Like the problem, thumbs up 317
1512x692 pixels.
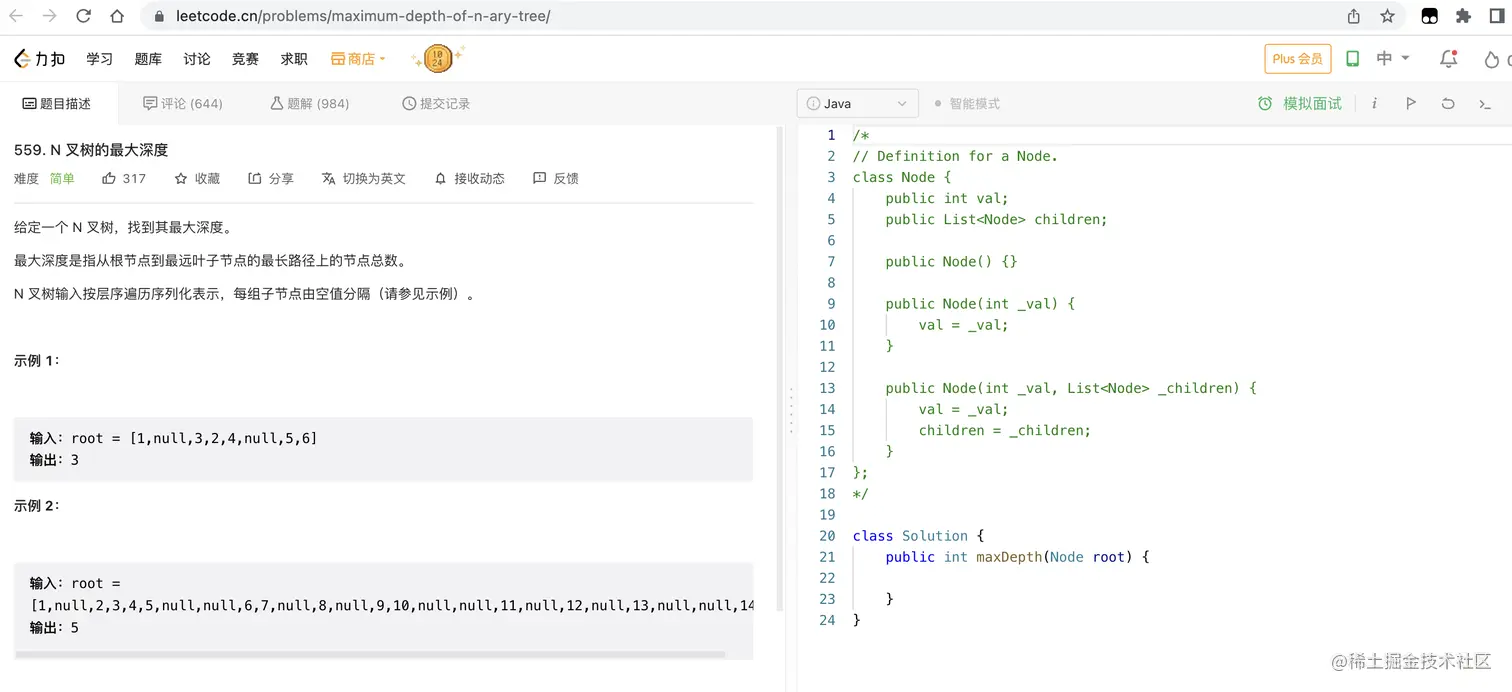pos(124,179)
